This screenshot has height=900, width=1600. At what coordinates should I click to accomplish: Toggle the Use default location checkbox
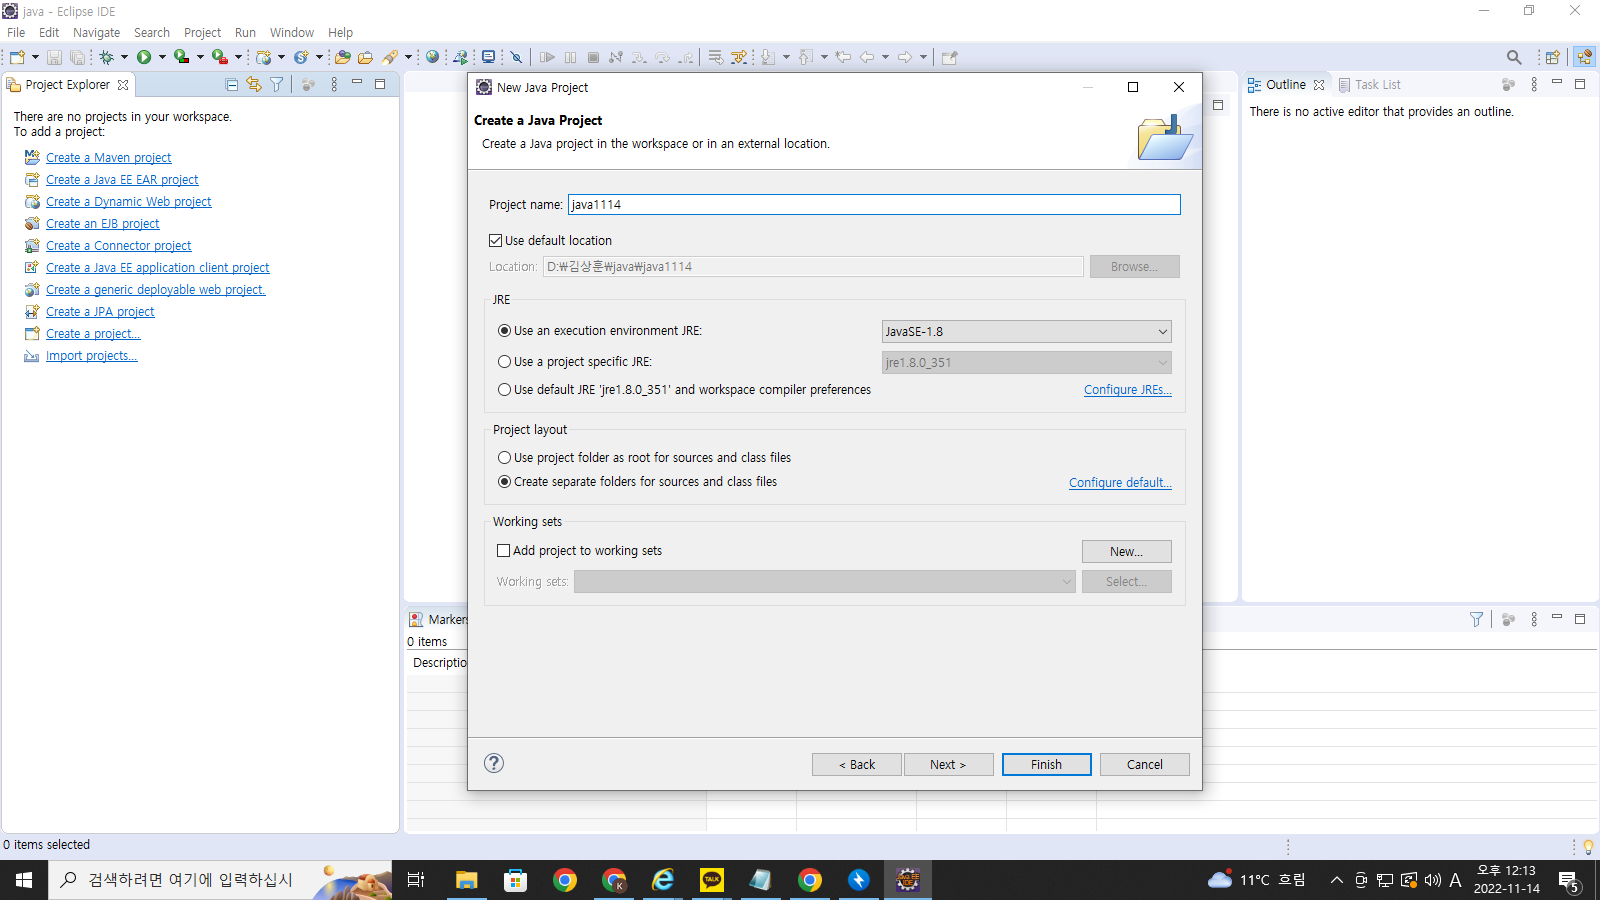495,240
